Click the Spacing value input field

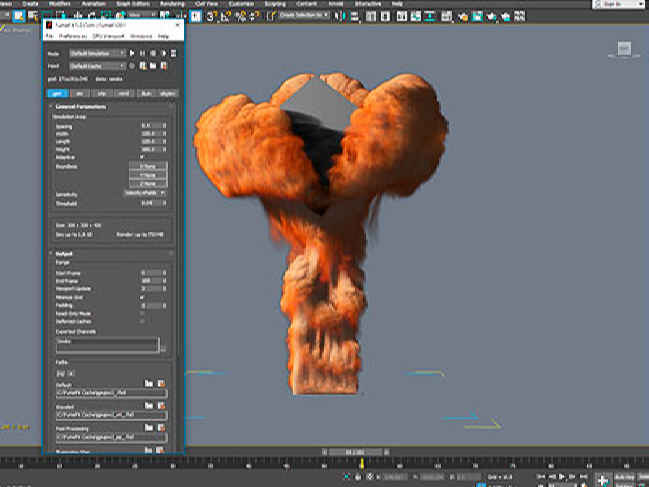pos(148,124)
